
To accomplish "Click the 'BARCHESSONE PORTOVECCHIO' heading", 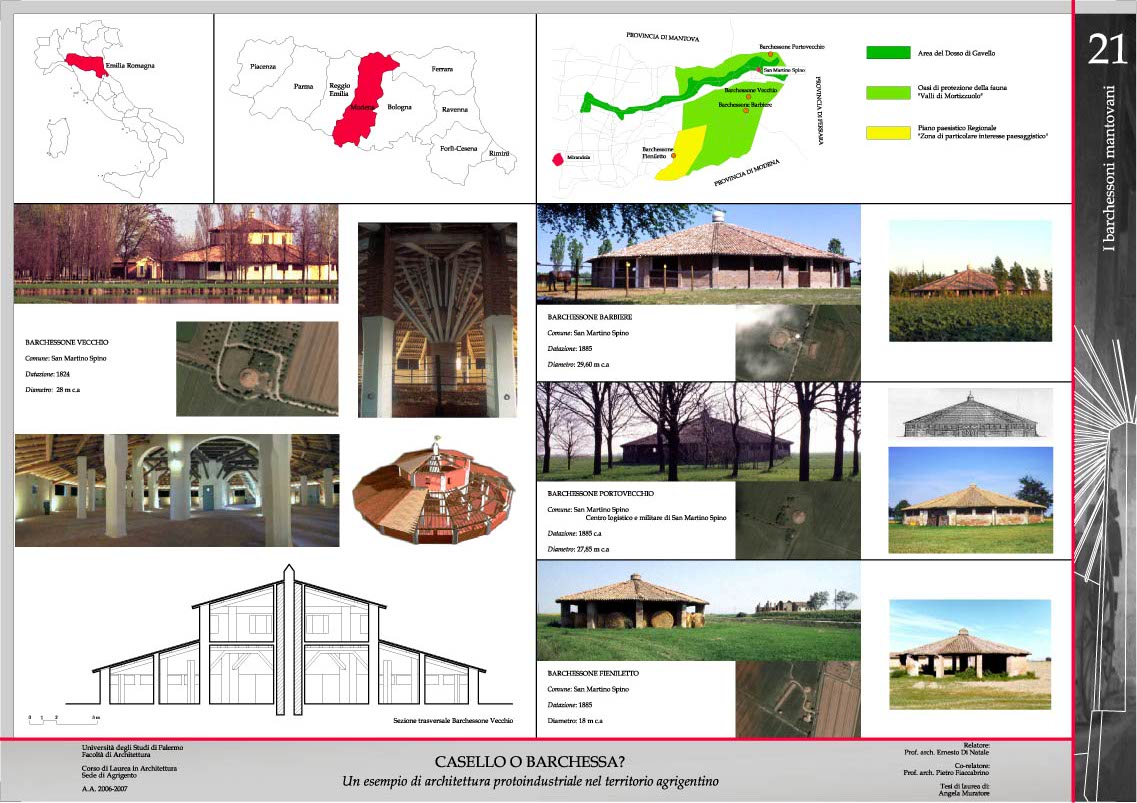I will pyautogui.click(x=600, y=493).
